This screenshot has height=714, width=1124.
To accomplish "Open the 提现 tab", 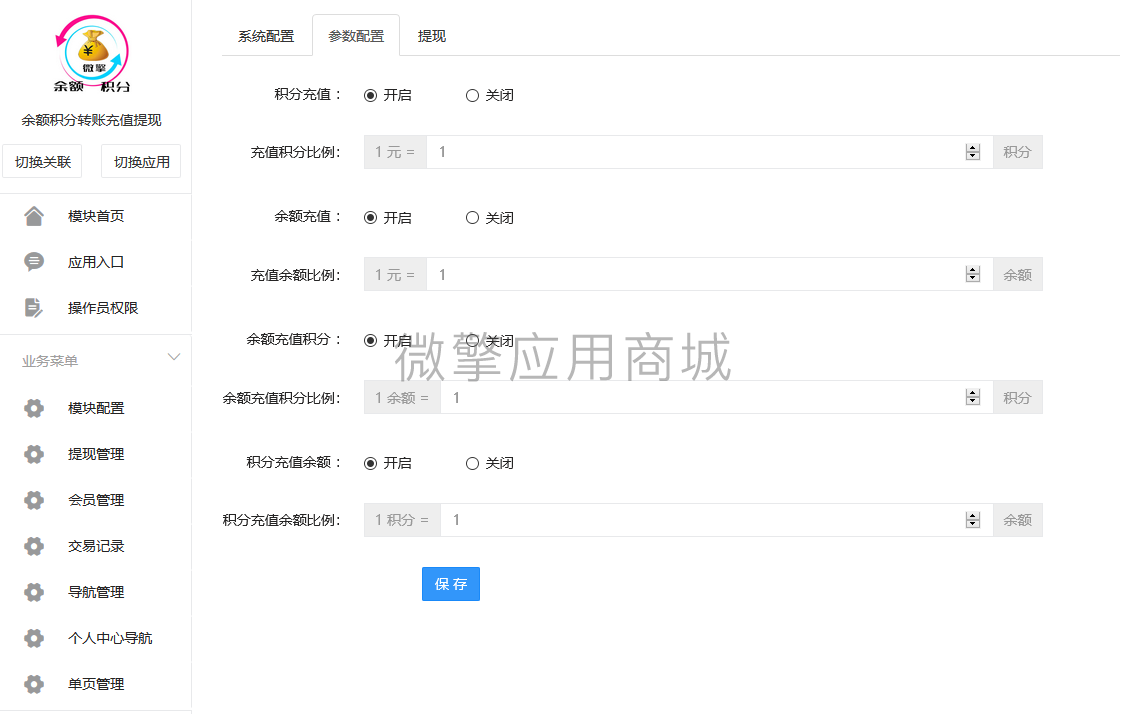I will pos(431,35).
